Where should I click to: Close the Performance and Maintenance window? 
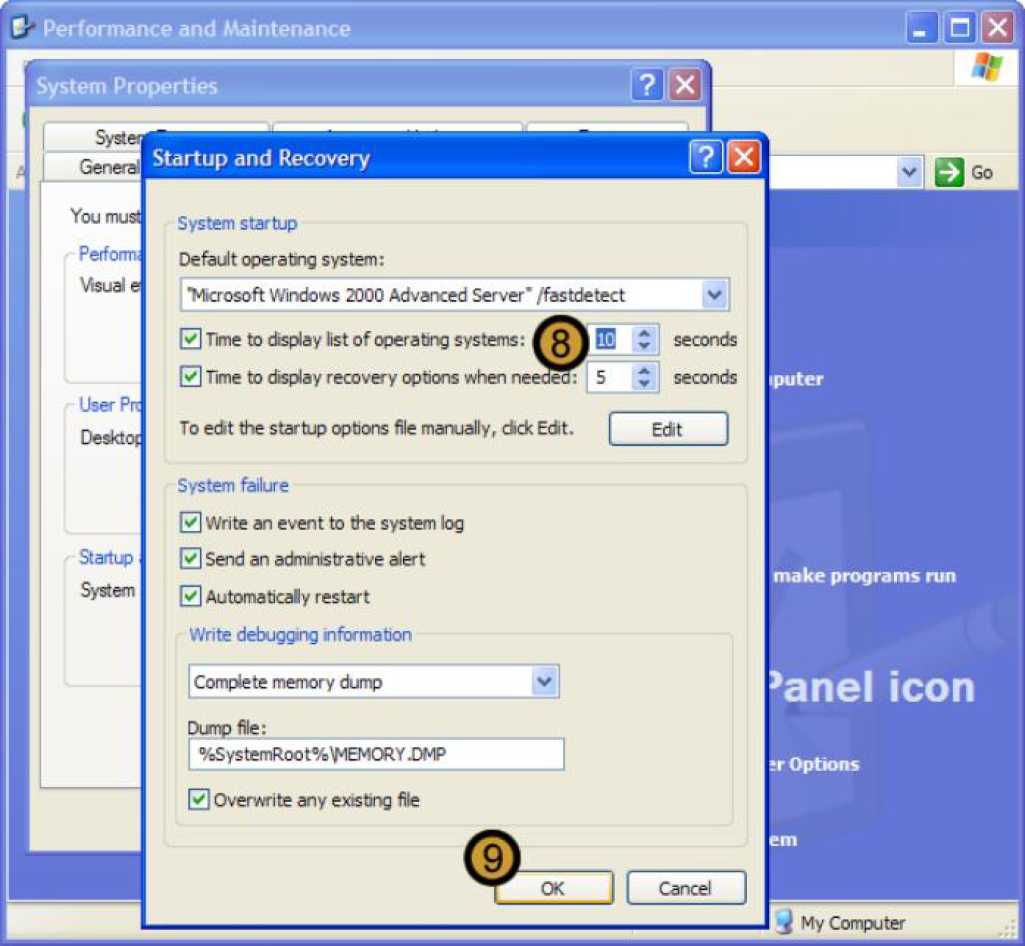click(x=998, y=28)
